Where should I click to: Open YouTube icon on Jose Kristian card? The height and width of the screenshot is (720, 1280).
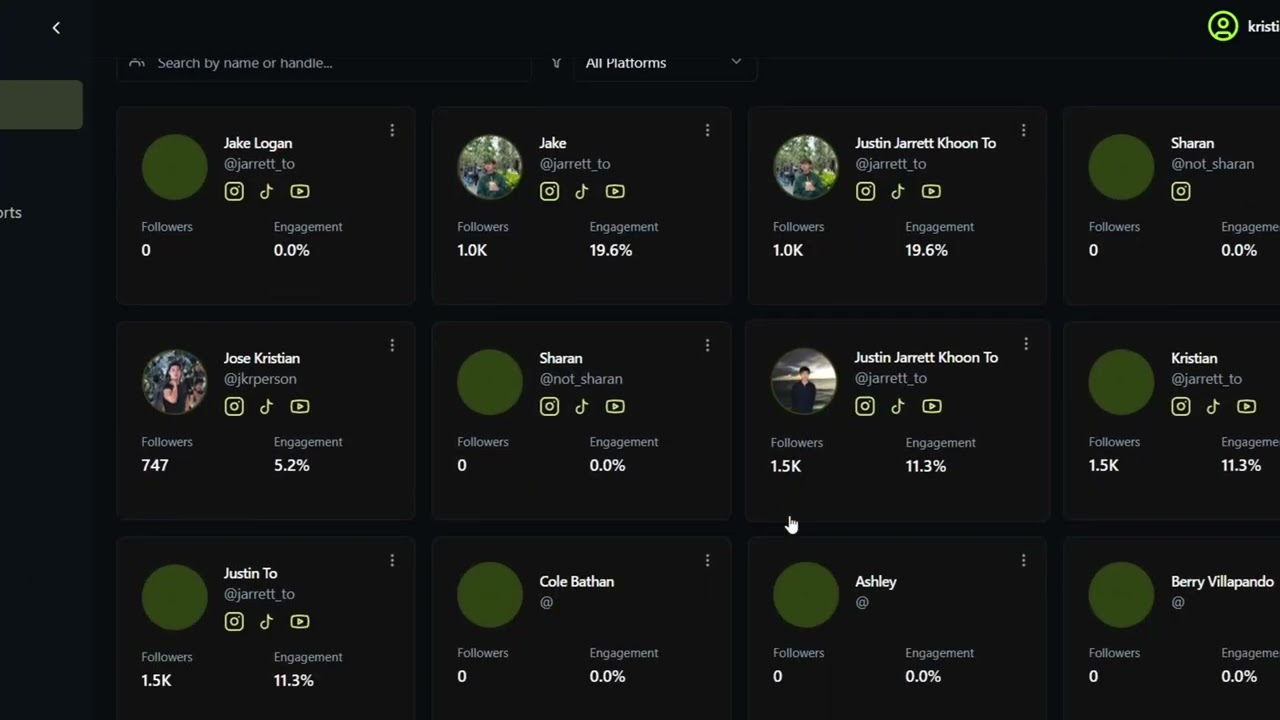299,406
